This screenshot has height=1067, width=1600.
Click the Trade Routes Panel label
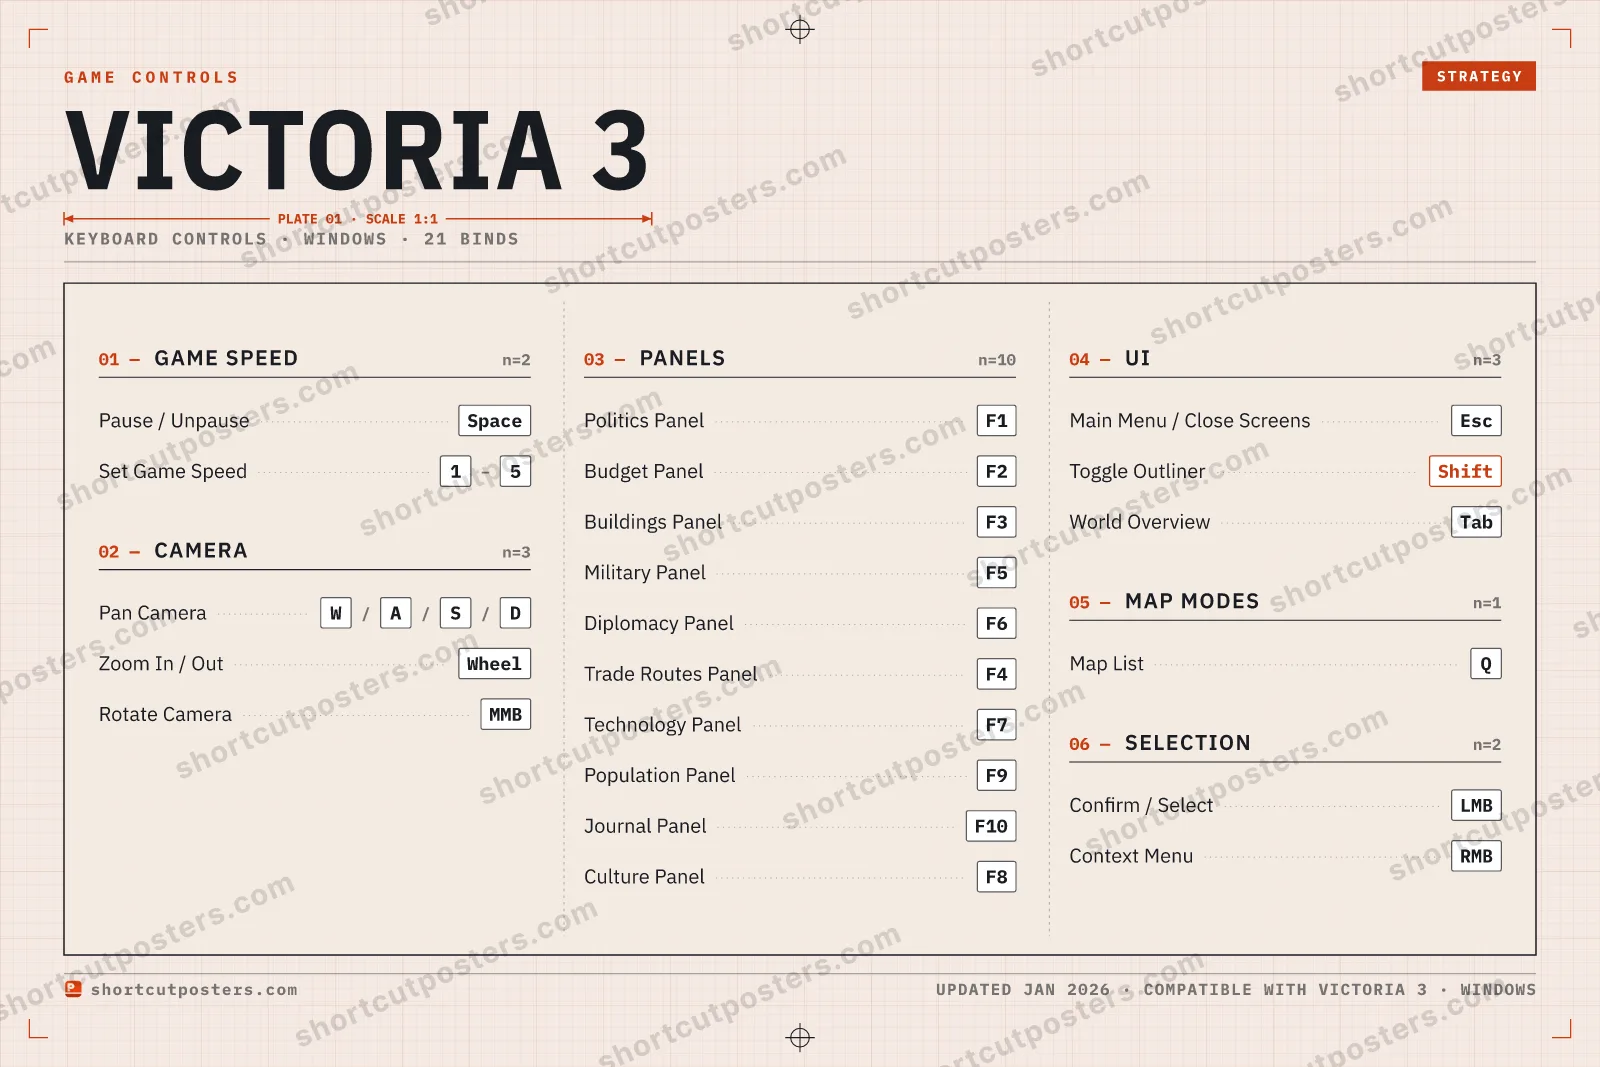click(671, 674)
